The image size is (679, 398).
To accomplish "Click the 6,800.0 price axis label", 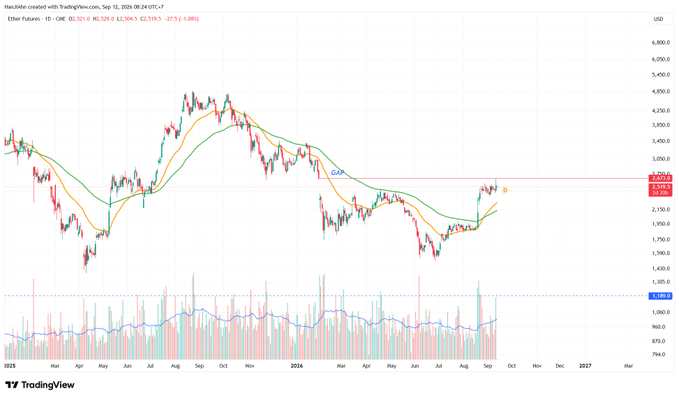I will [661, 43].
